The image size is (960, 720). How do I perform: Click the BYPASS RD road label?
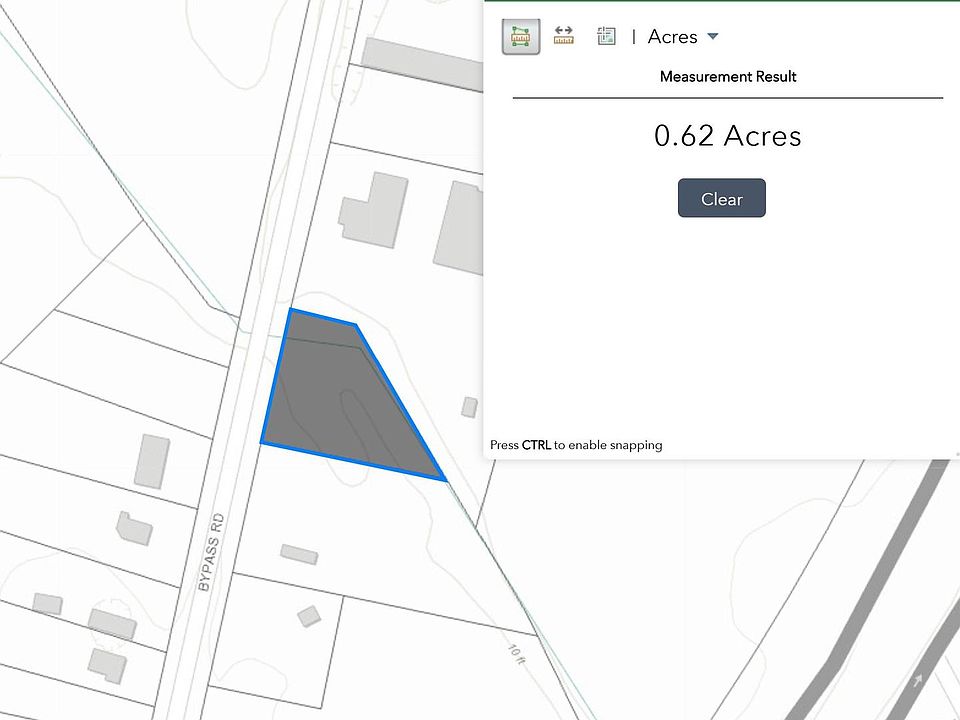(212, 552)
